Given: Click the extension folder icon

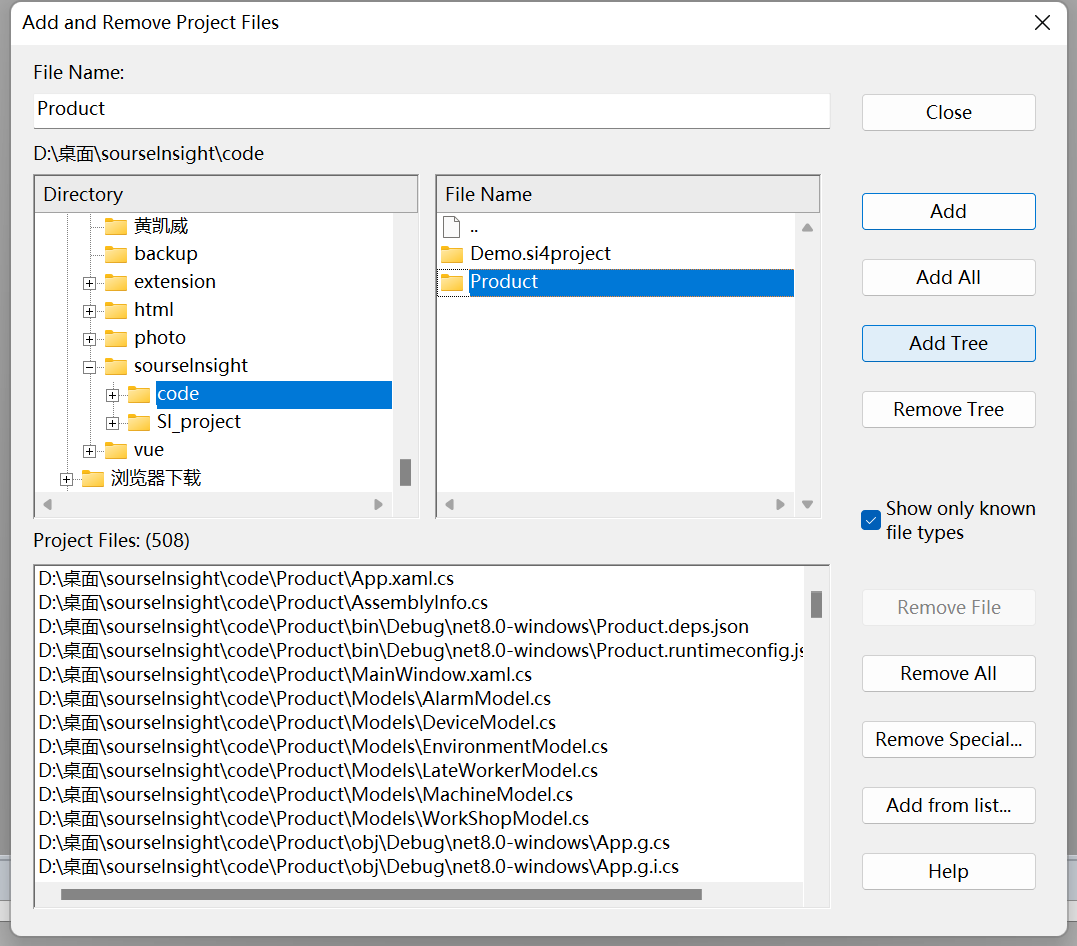Looking at the screenshot, I should click(x=115, y=282).
